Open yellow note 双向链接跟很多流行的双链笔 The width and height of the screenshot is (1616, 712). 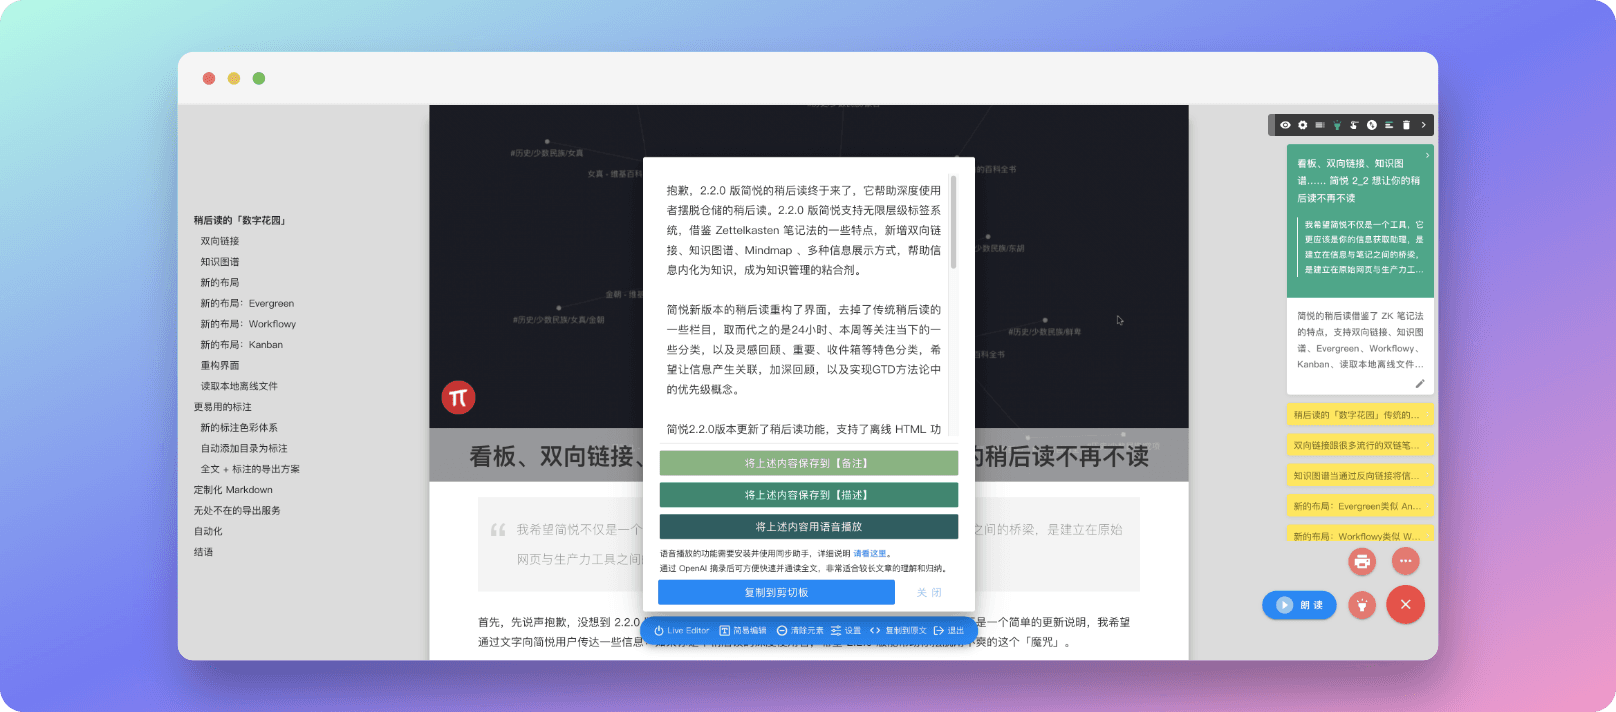(1360, 445)
